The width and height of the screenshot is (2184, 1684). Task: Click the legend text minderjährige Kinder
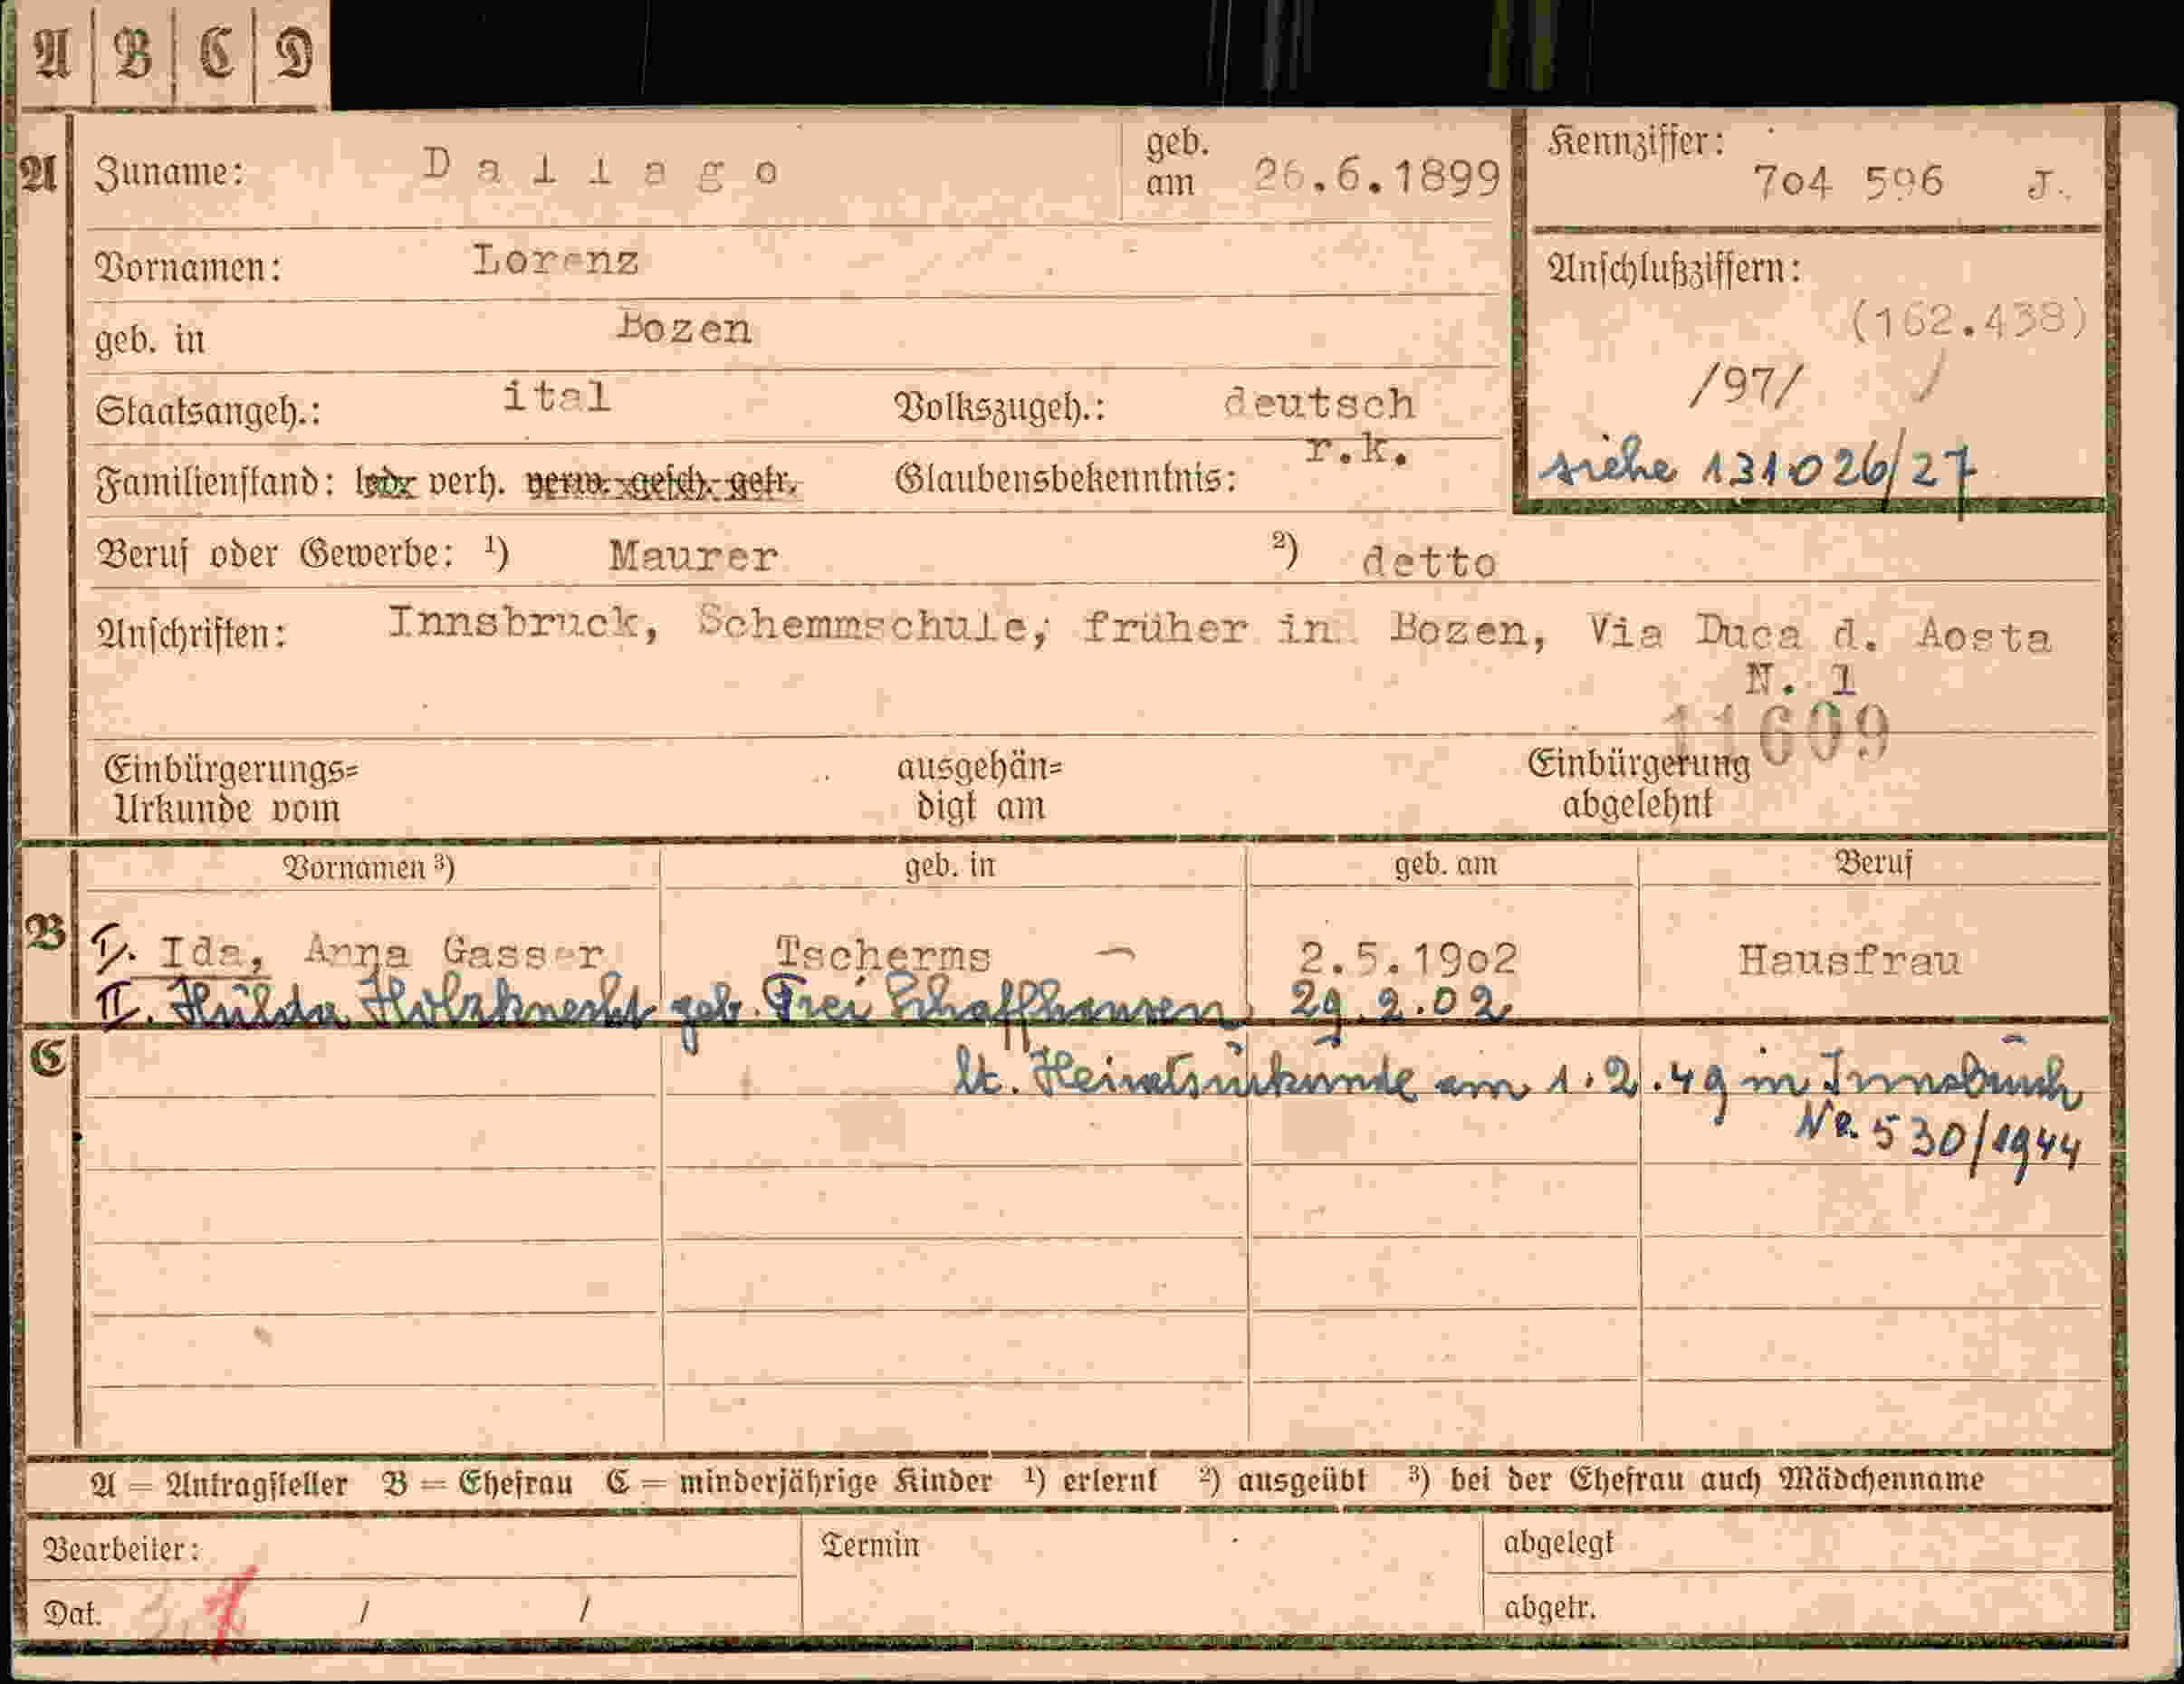pos(836,1481)
